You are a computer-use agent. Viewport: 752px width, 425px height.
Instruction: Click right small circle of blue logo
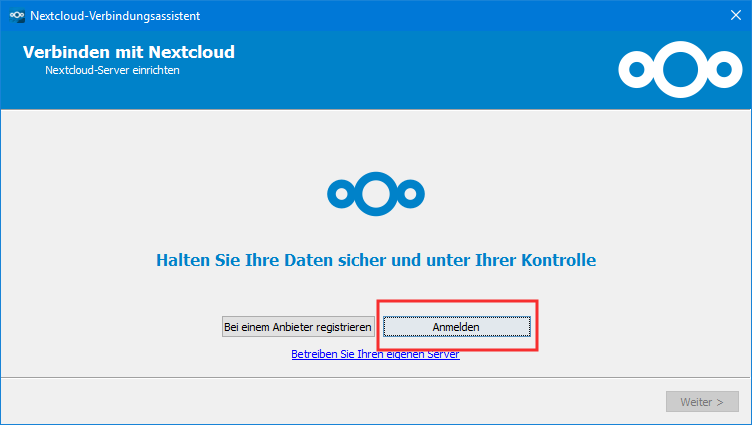pos(411,192)
